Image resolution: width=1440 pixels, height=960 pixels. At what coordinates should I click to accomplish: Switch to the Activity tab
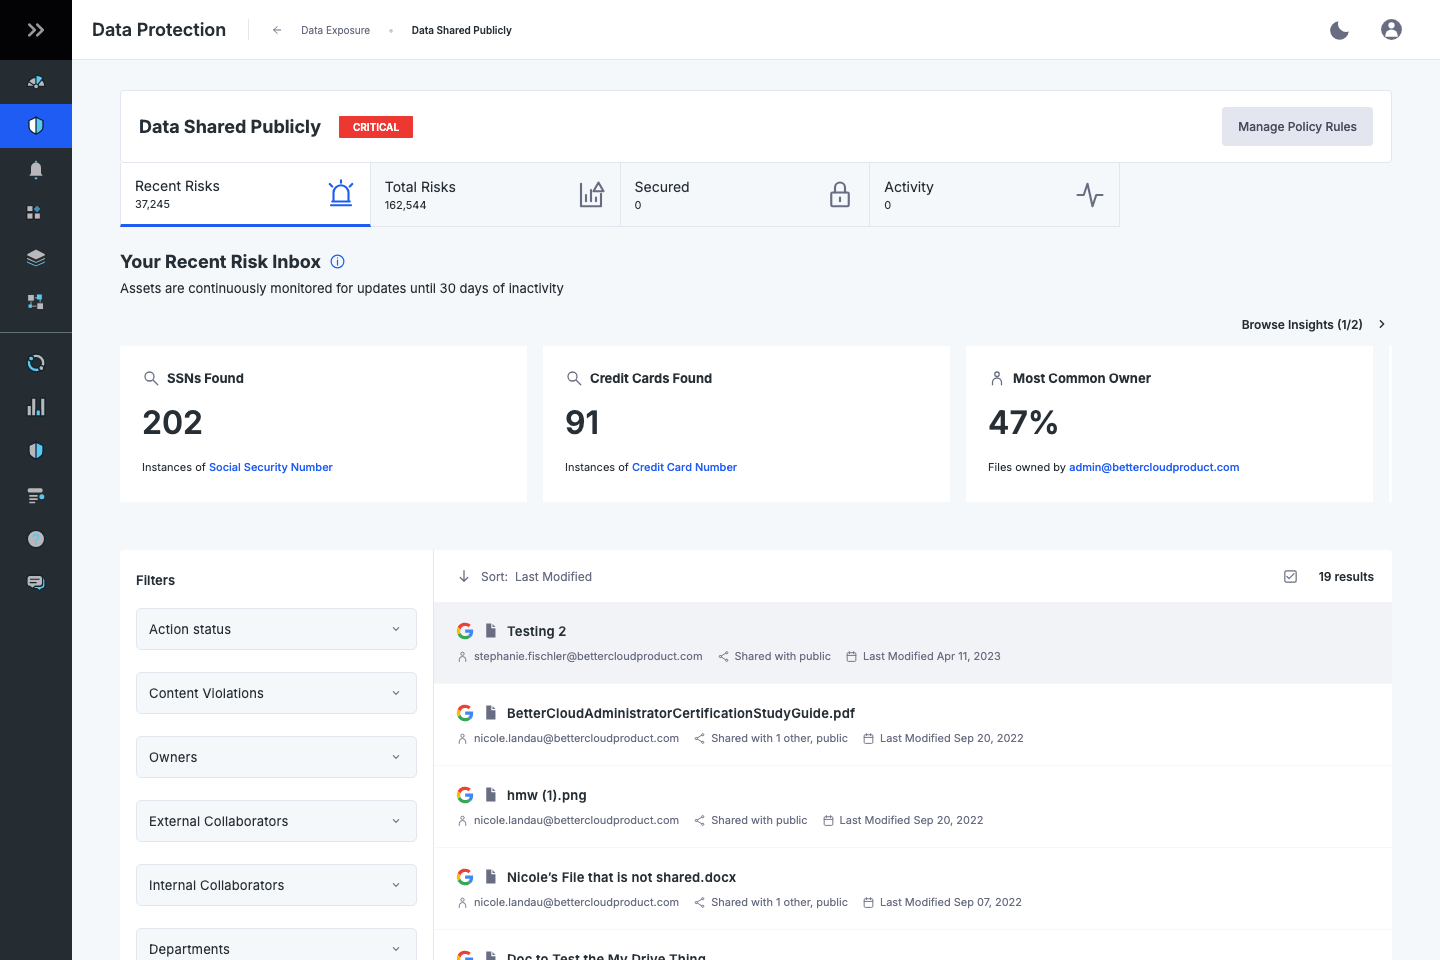tap(994, 195)
